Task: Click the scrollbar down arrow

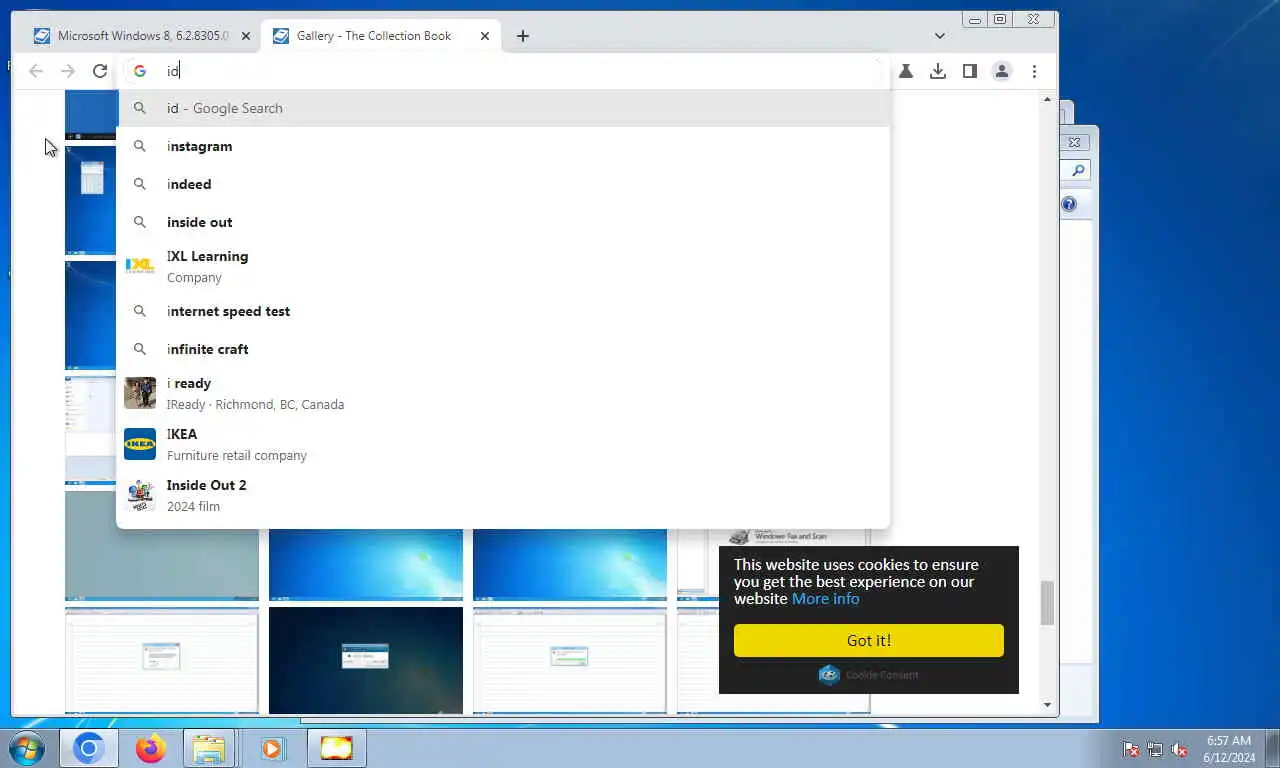Action: (x=1048, y=705)
